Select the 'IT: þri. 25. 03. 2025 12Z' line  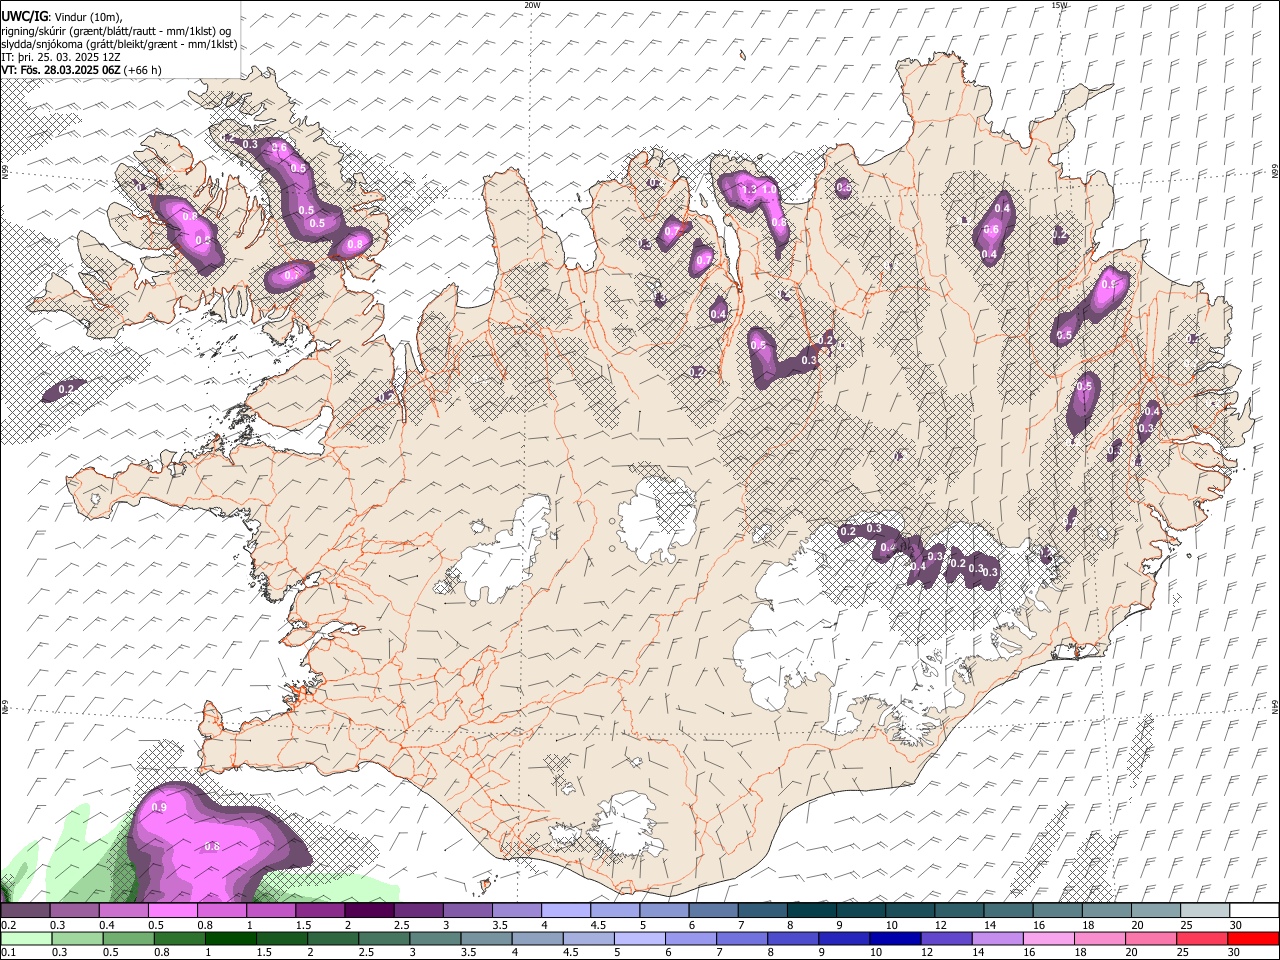pyautogui.click(x=61, y=57)
